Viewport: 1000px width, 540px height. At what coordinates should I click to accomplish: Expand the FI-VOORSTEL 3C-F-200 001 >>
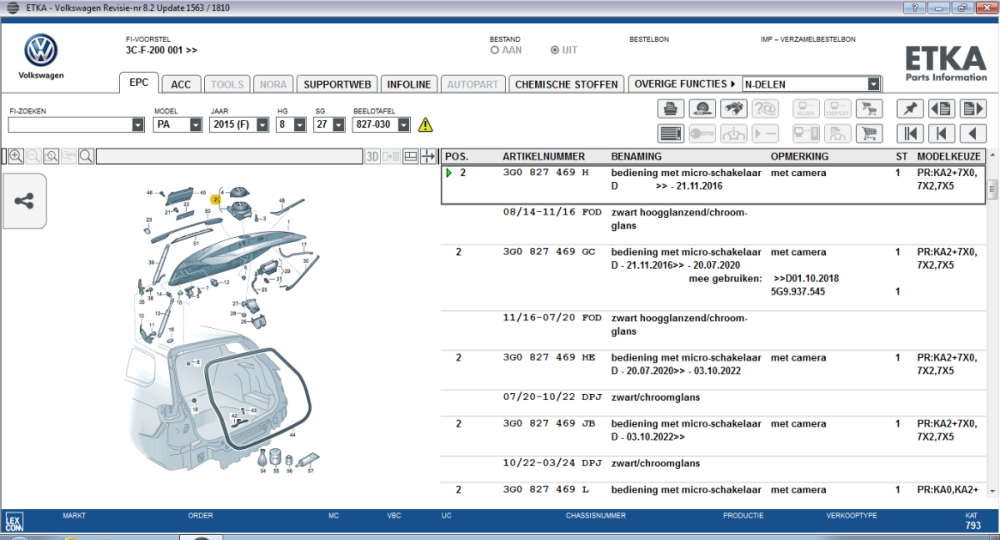pos(161,50)
